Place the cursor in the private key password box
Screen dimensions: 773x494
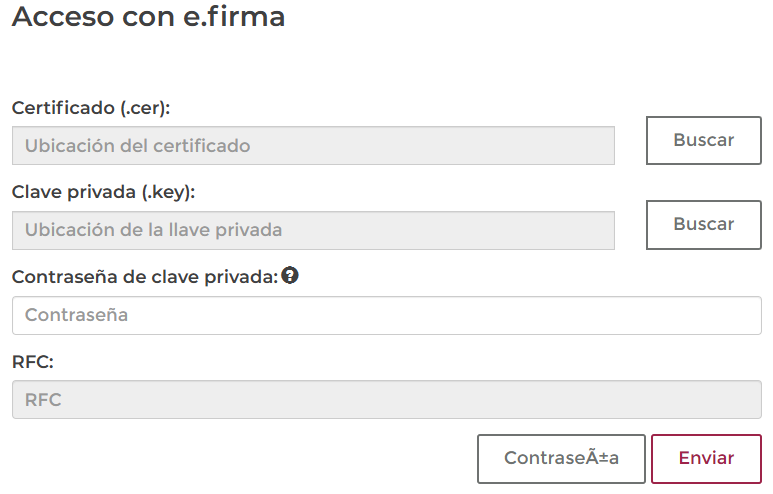point(386,315)
